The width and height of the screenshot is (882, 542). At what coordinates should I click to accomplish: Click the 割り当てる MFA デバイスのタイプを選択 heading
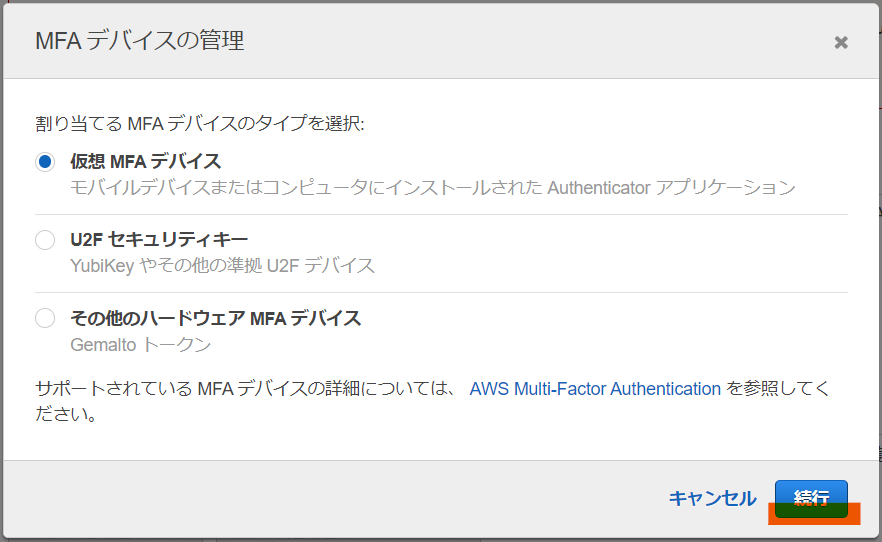200,123
